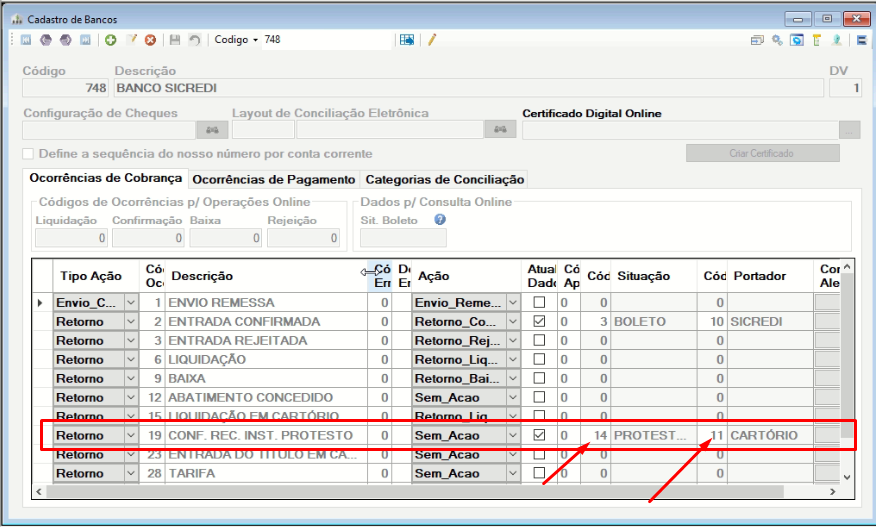
Task: Click the stacked windows arrow icon
Action: (757, 40)
